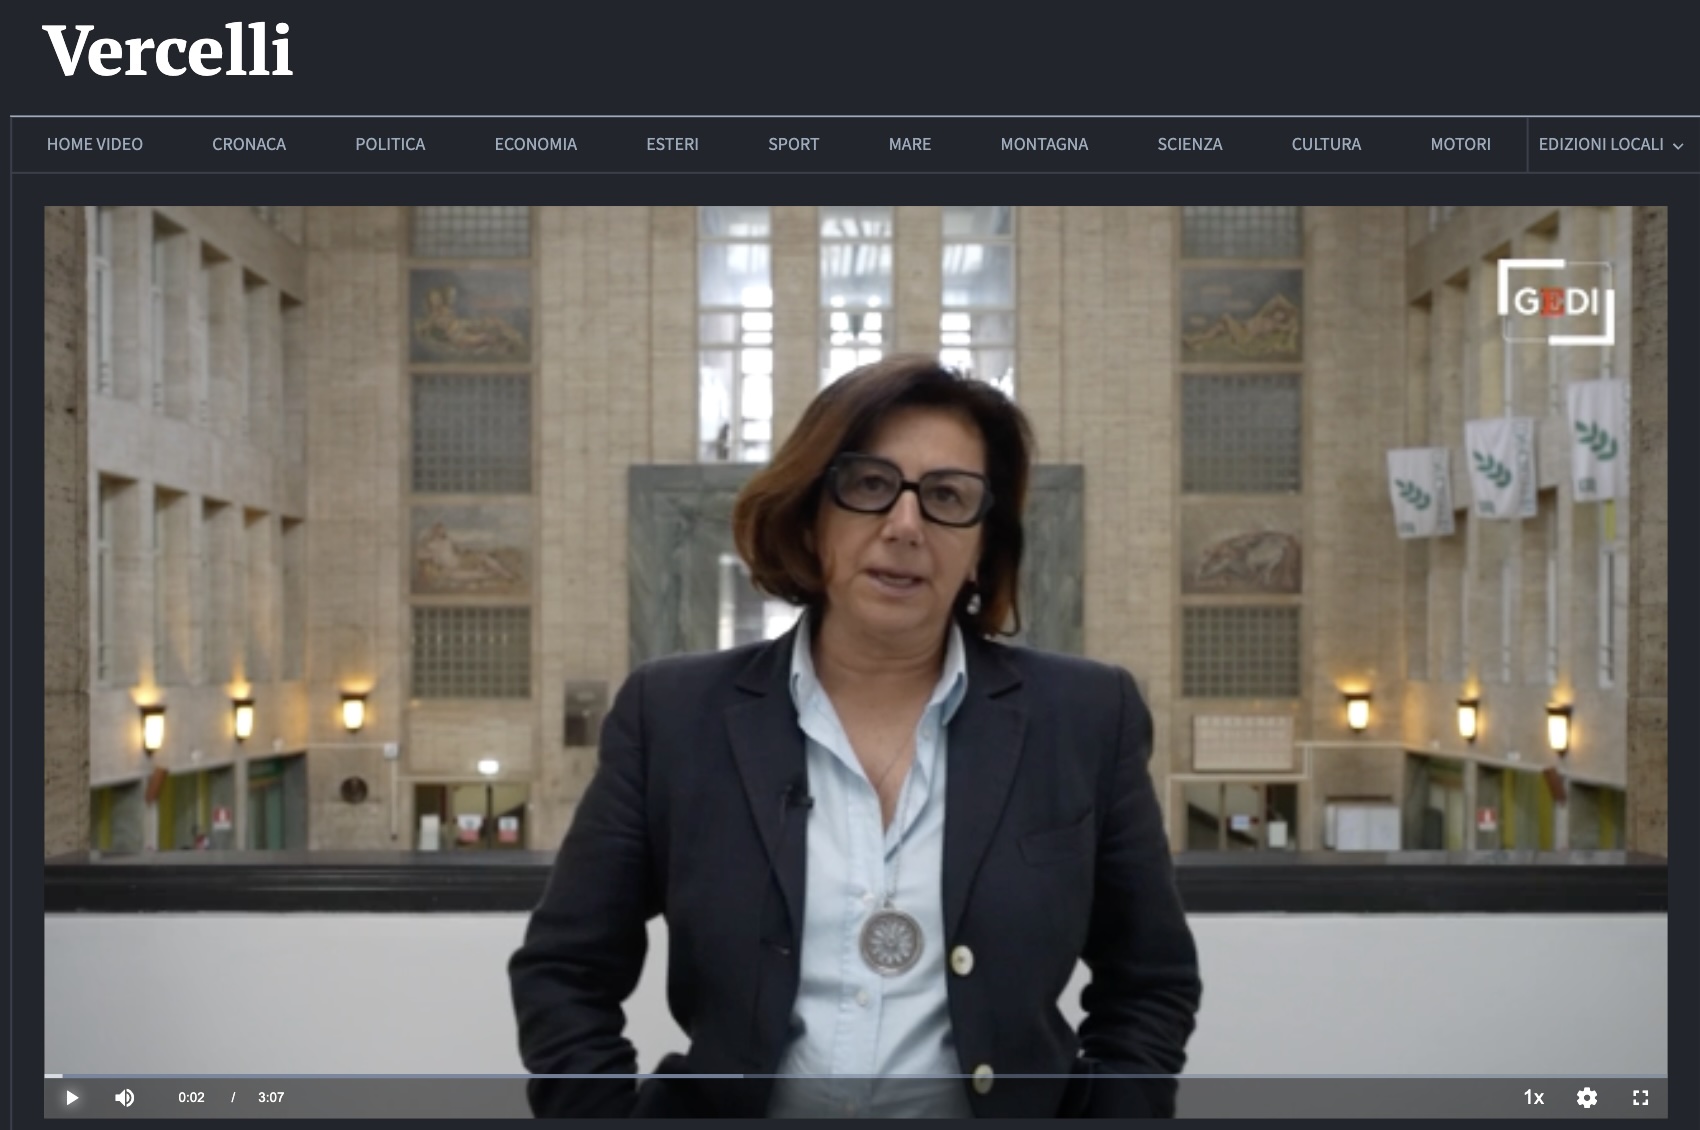Viewport: 1700px width, 1130px height.
Task: Go to Montagna section
Action: (x=1044, y=144)
